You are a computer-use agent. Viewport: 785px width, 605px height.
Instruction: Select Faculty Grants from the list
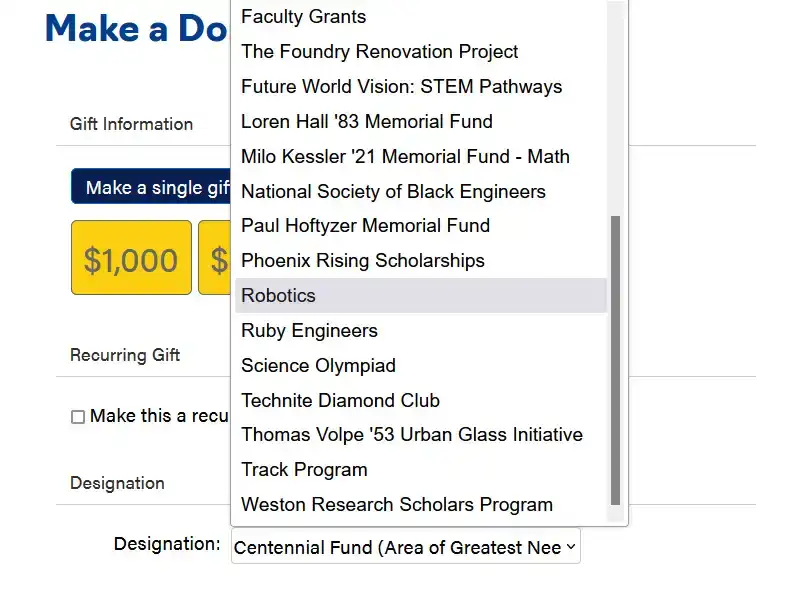304,17
